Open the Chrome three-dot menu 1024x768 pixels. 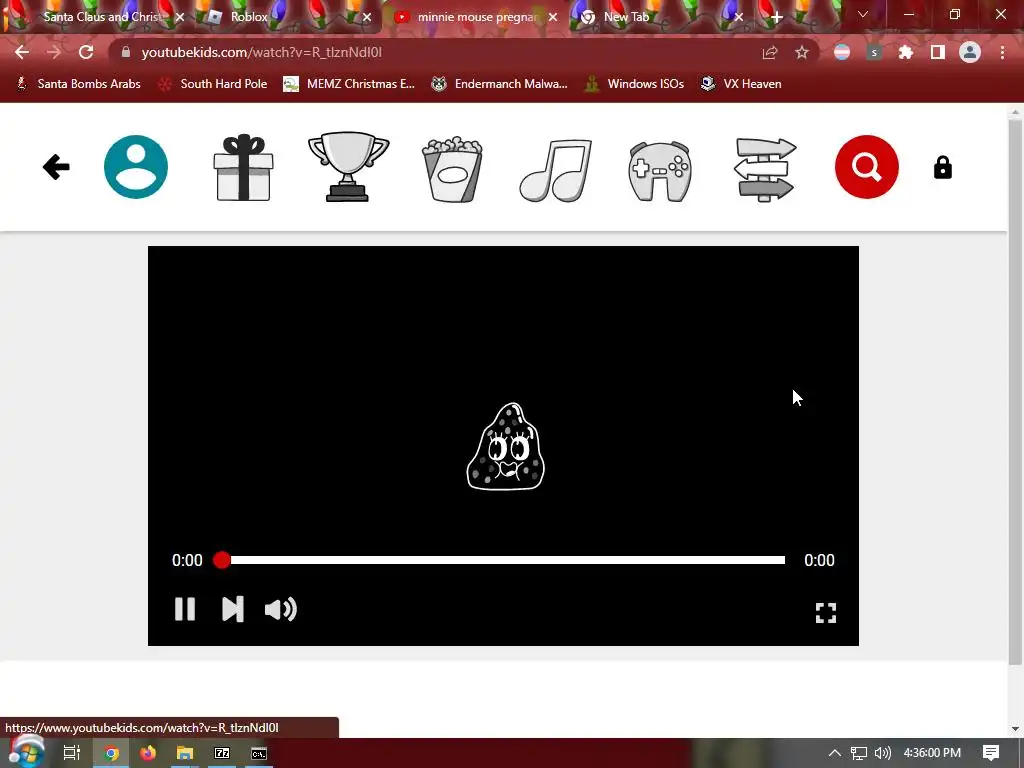click(x=1002, y=52)
